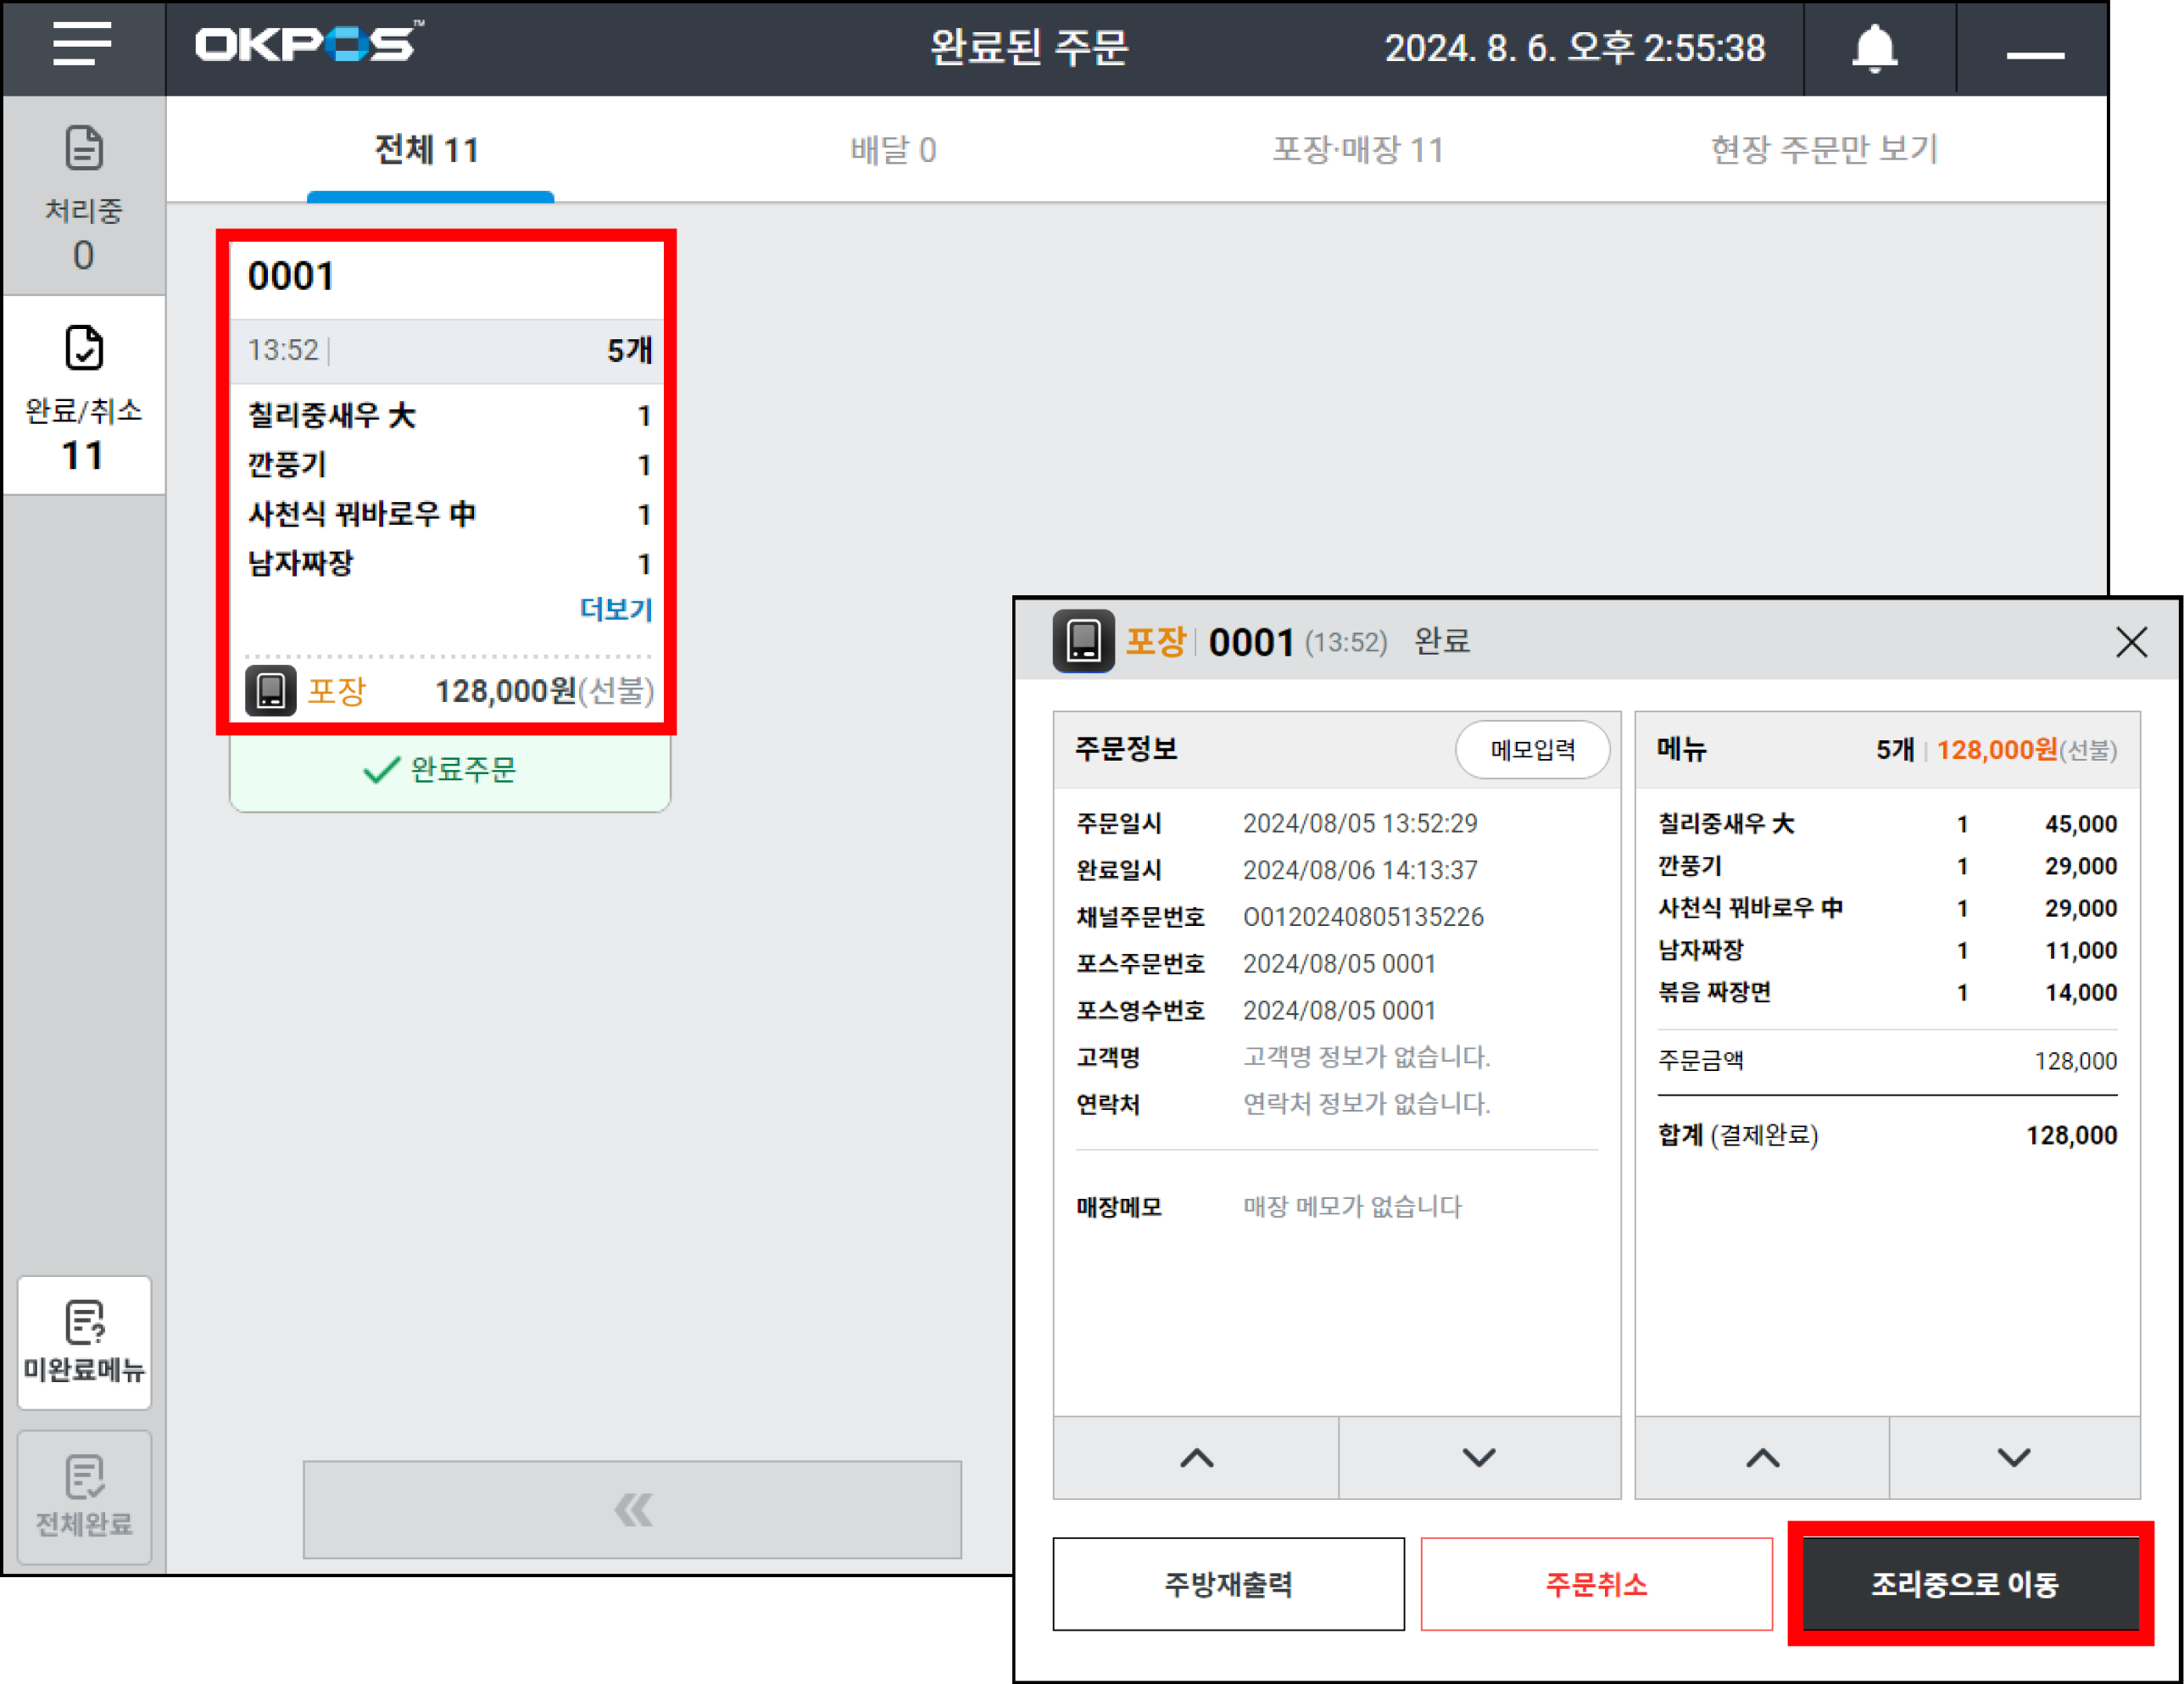Switch to 포장·매장 11 tab
Screen dimensions: 2184x1684
(1357, 150)
